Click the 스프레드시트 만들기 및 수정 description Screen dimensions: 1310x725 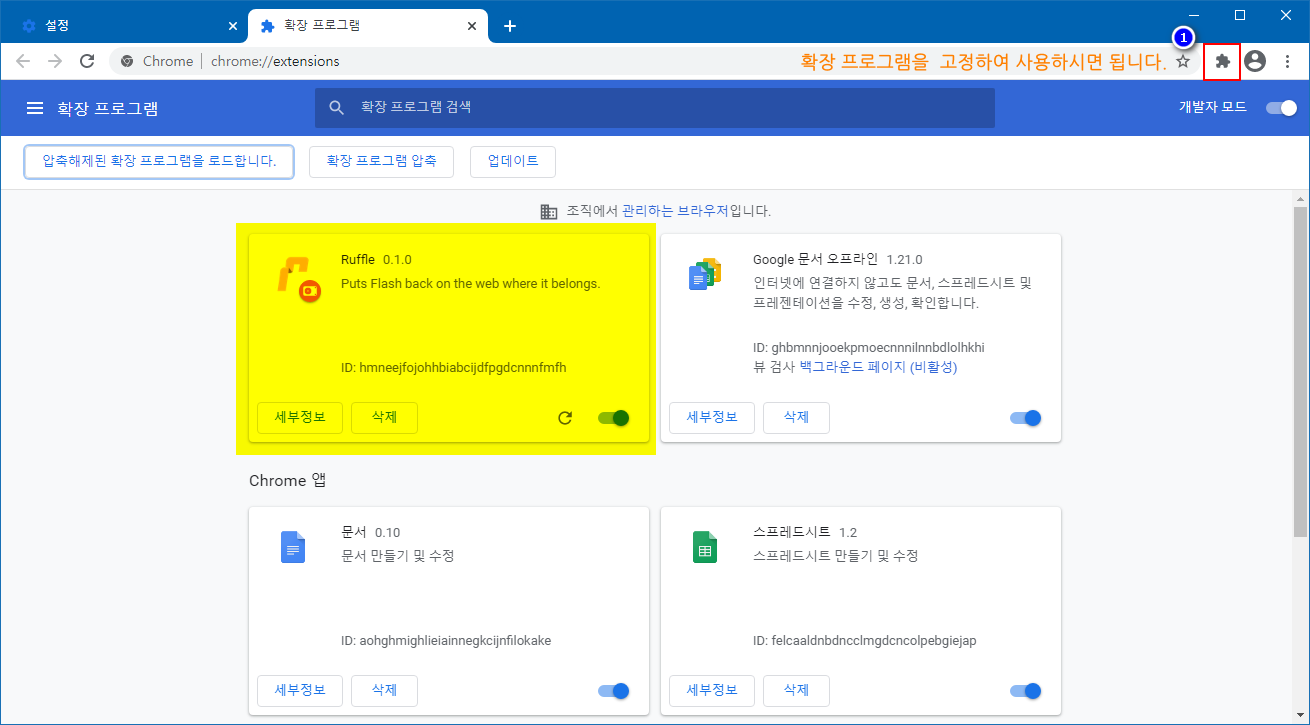point(835,556)
